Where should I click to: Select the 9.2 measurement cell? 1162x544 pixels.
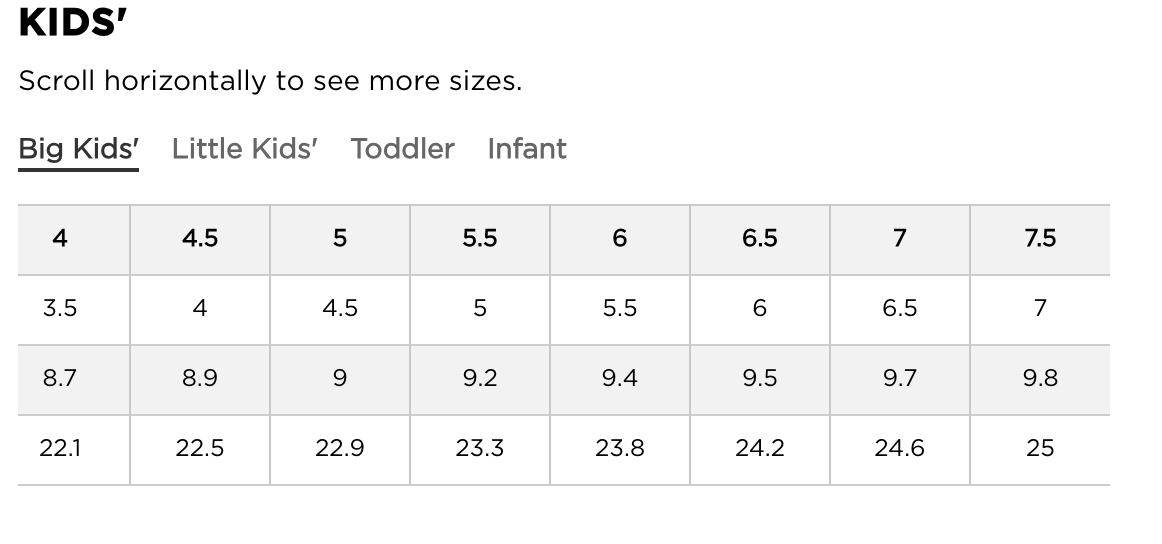click(480, 378)
